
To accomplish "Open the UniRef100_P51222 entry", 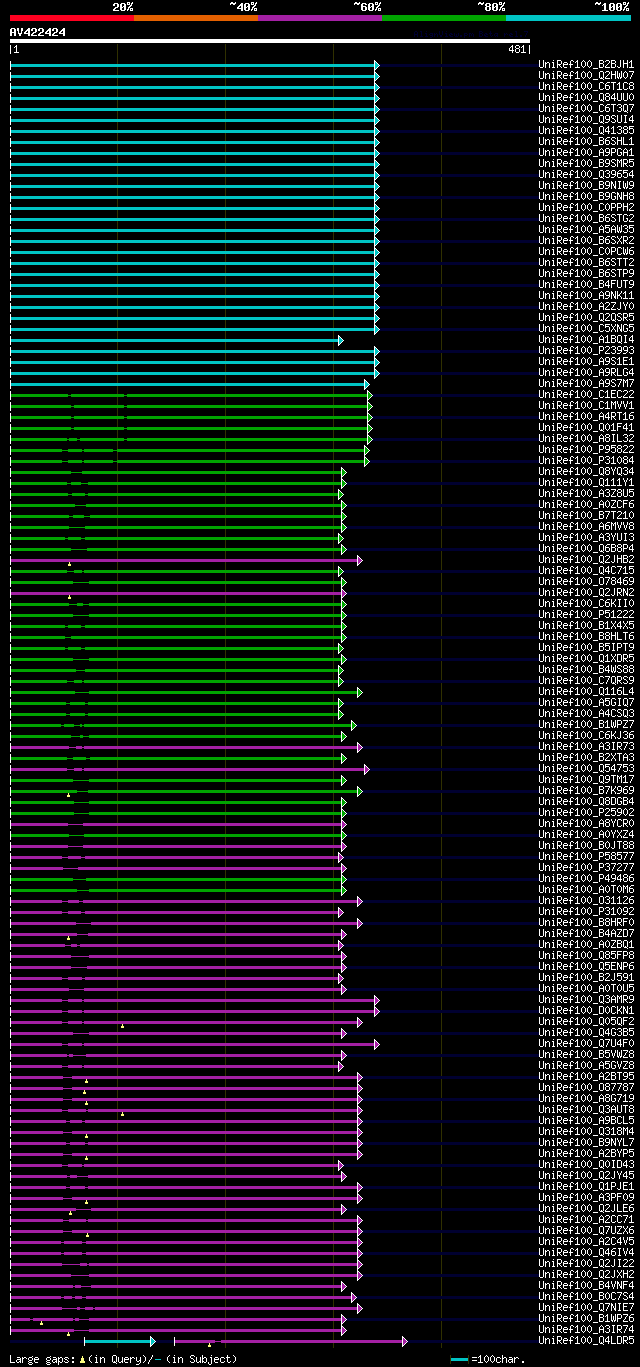I will click(x=586, y=614).
